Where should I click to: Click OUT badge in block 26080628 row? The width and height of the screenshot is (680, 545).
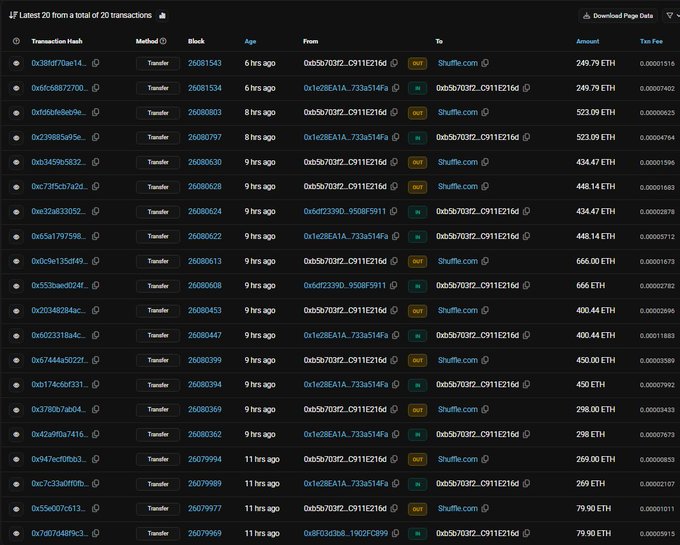click(418, 187)
